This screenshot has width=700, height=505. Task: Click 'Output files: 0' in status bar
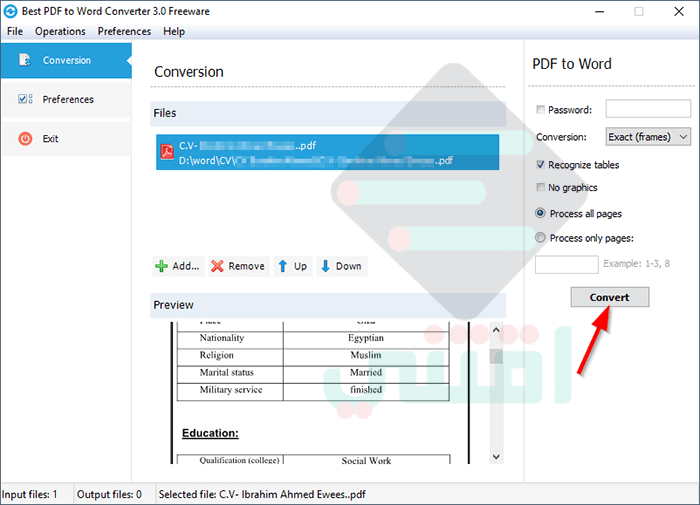click(x=109, y=494)
